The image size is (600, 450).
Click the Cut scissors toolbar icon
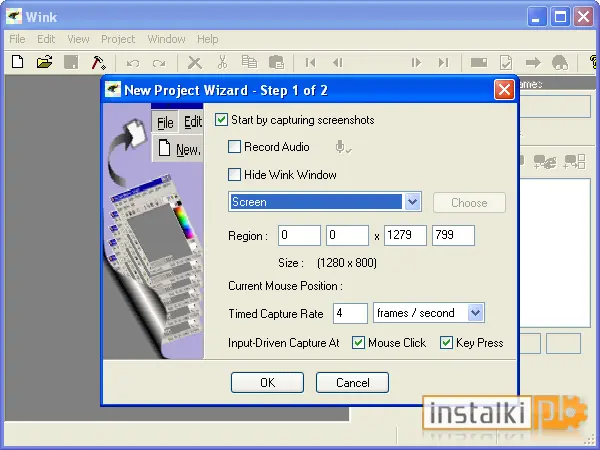(222, 62)
